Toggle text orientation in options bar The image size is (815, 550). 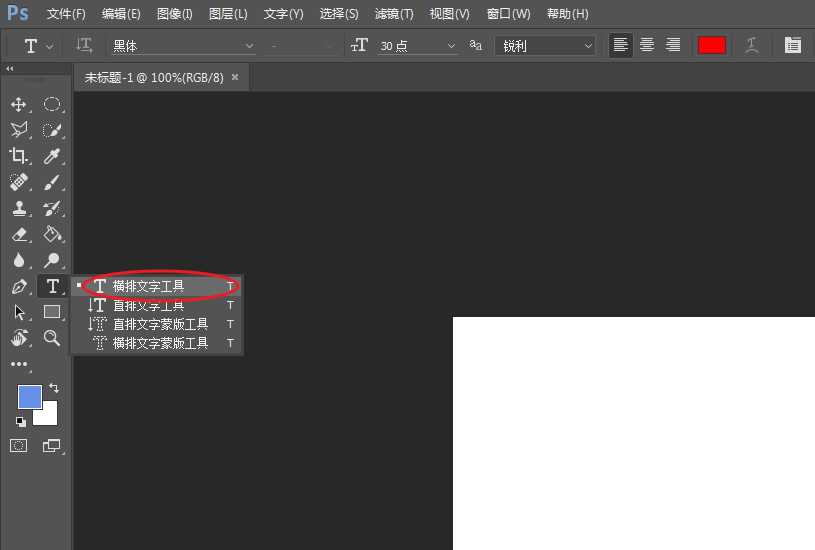click(85, 46)
